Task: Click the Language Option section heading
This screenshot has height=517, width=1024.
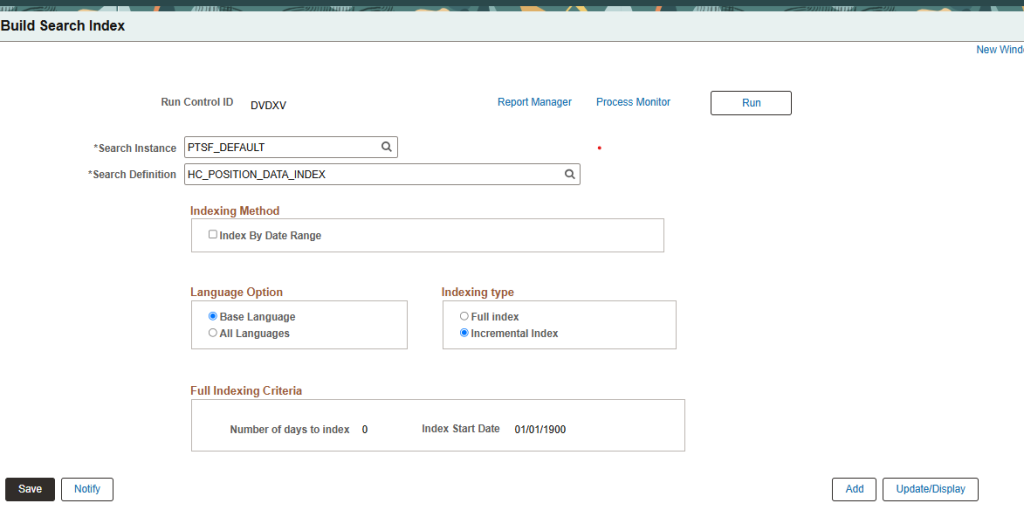Action: (236, 292)
